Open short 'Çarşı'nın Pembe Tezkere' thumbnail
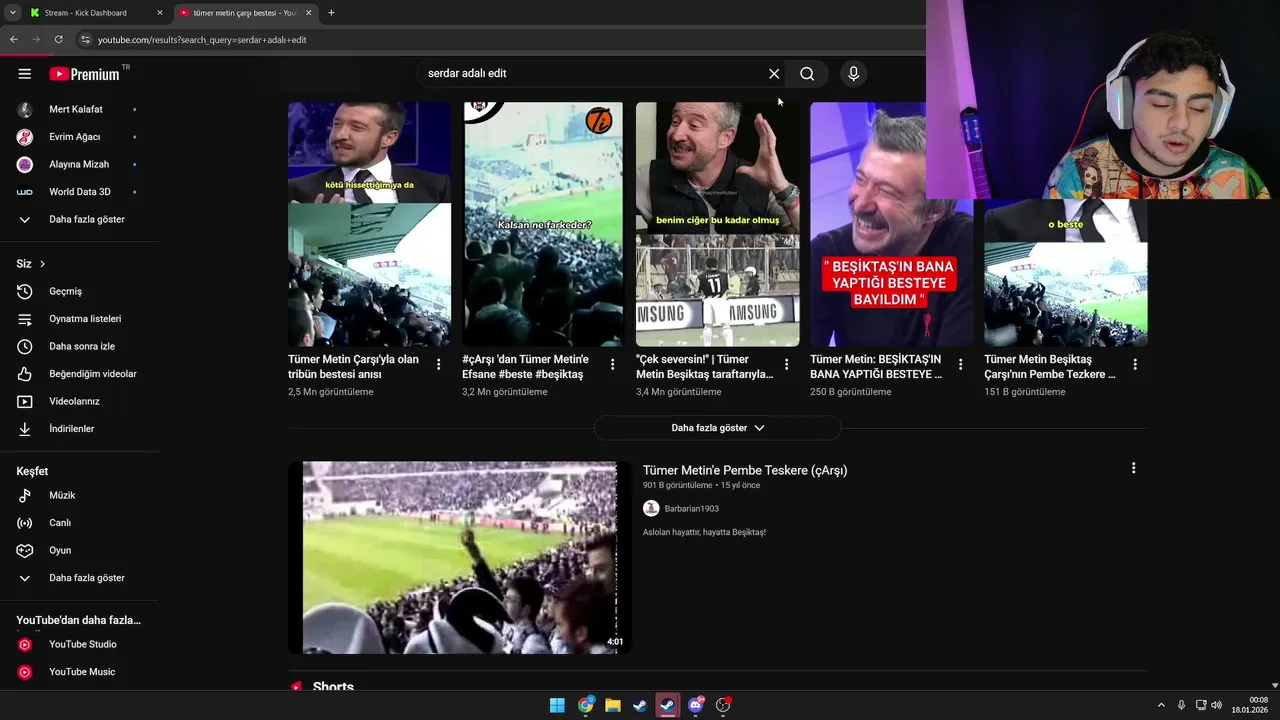Image resolution: width=1280 pixels, height=720 pixels. 1065,272
